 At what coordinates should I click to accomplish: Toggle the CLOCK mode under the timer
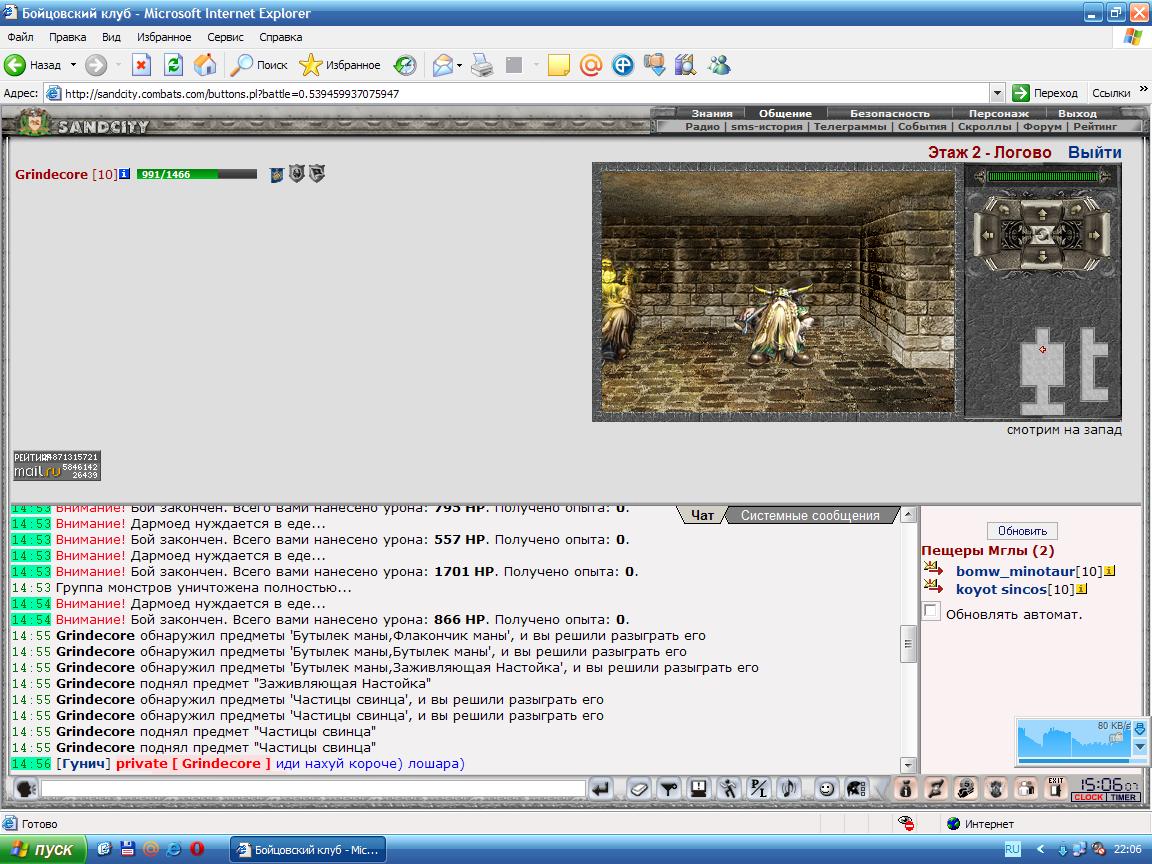point(1088,797)
